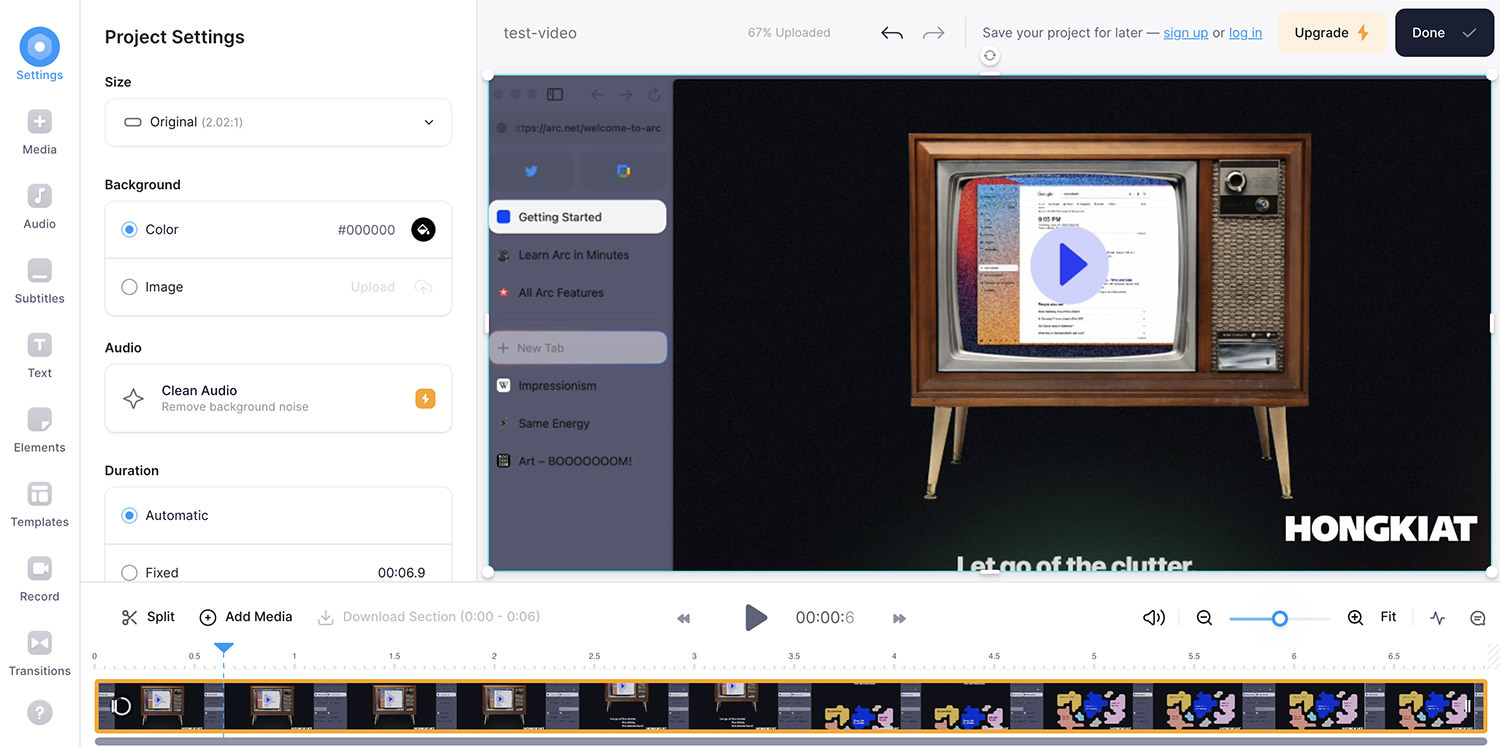
Task: Click the timeline zoom in magnifier
Action: tap(1355, 618)
